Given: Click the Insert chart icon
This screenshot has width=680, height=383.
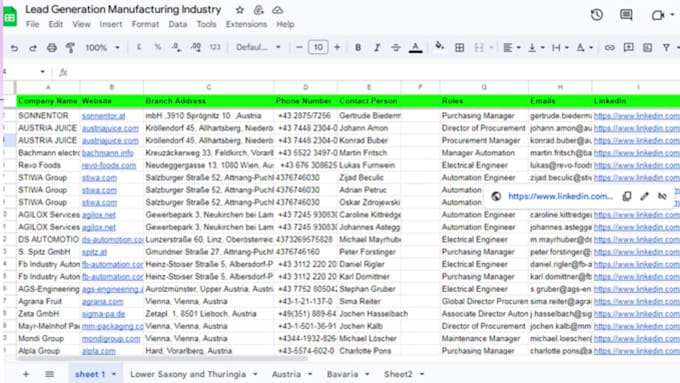Looking at the screenshot, I should point(647,48).
